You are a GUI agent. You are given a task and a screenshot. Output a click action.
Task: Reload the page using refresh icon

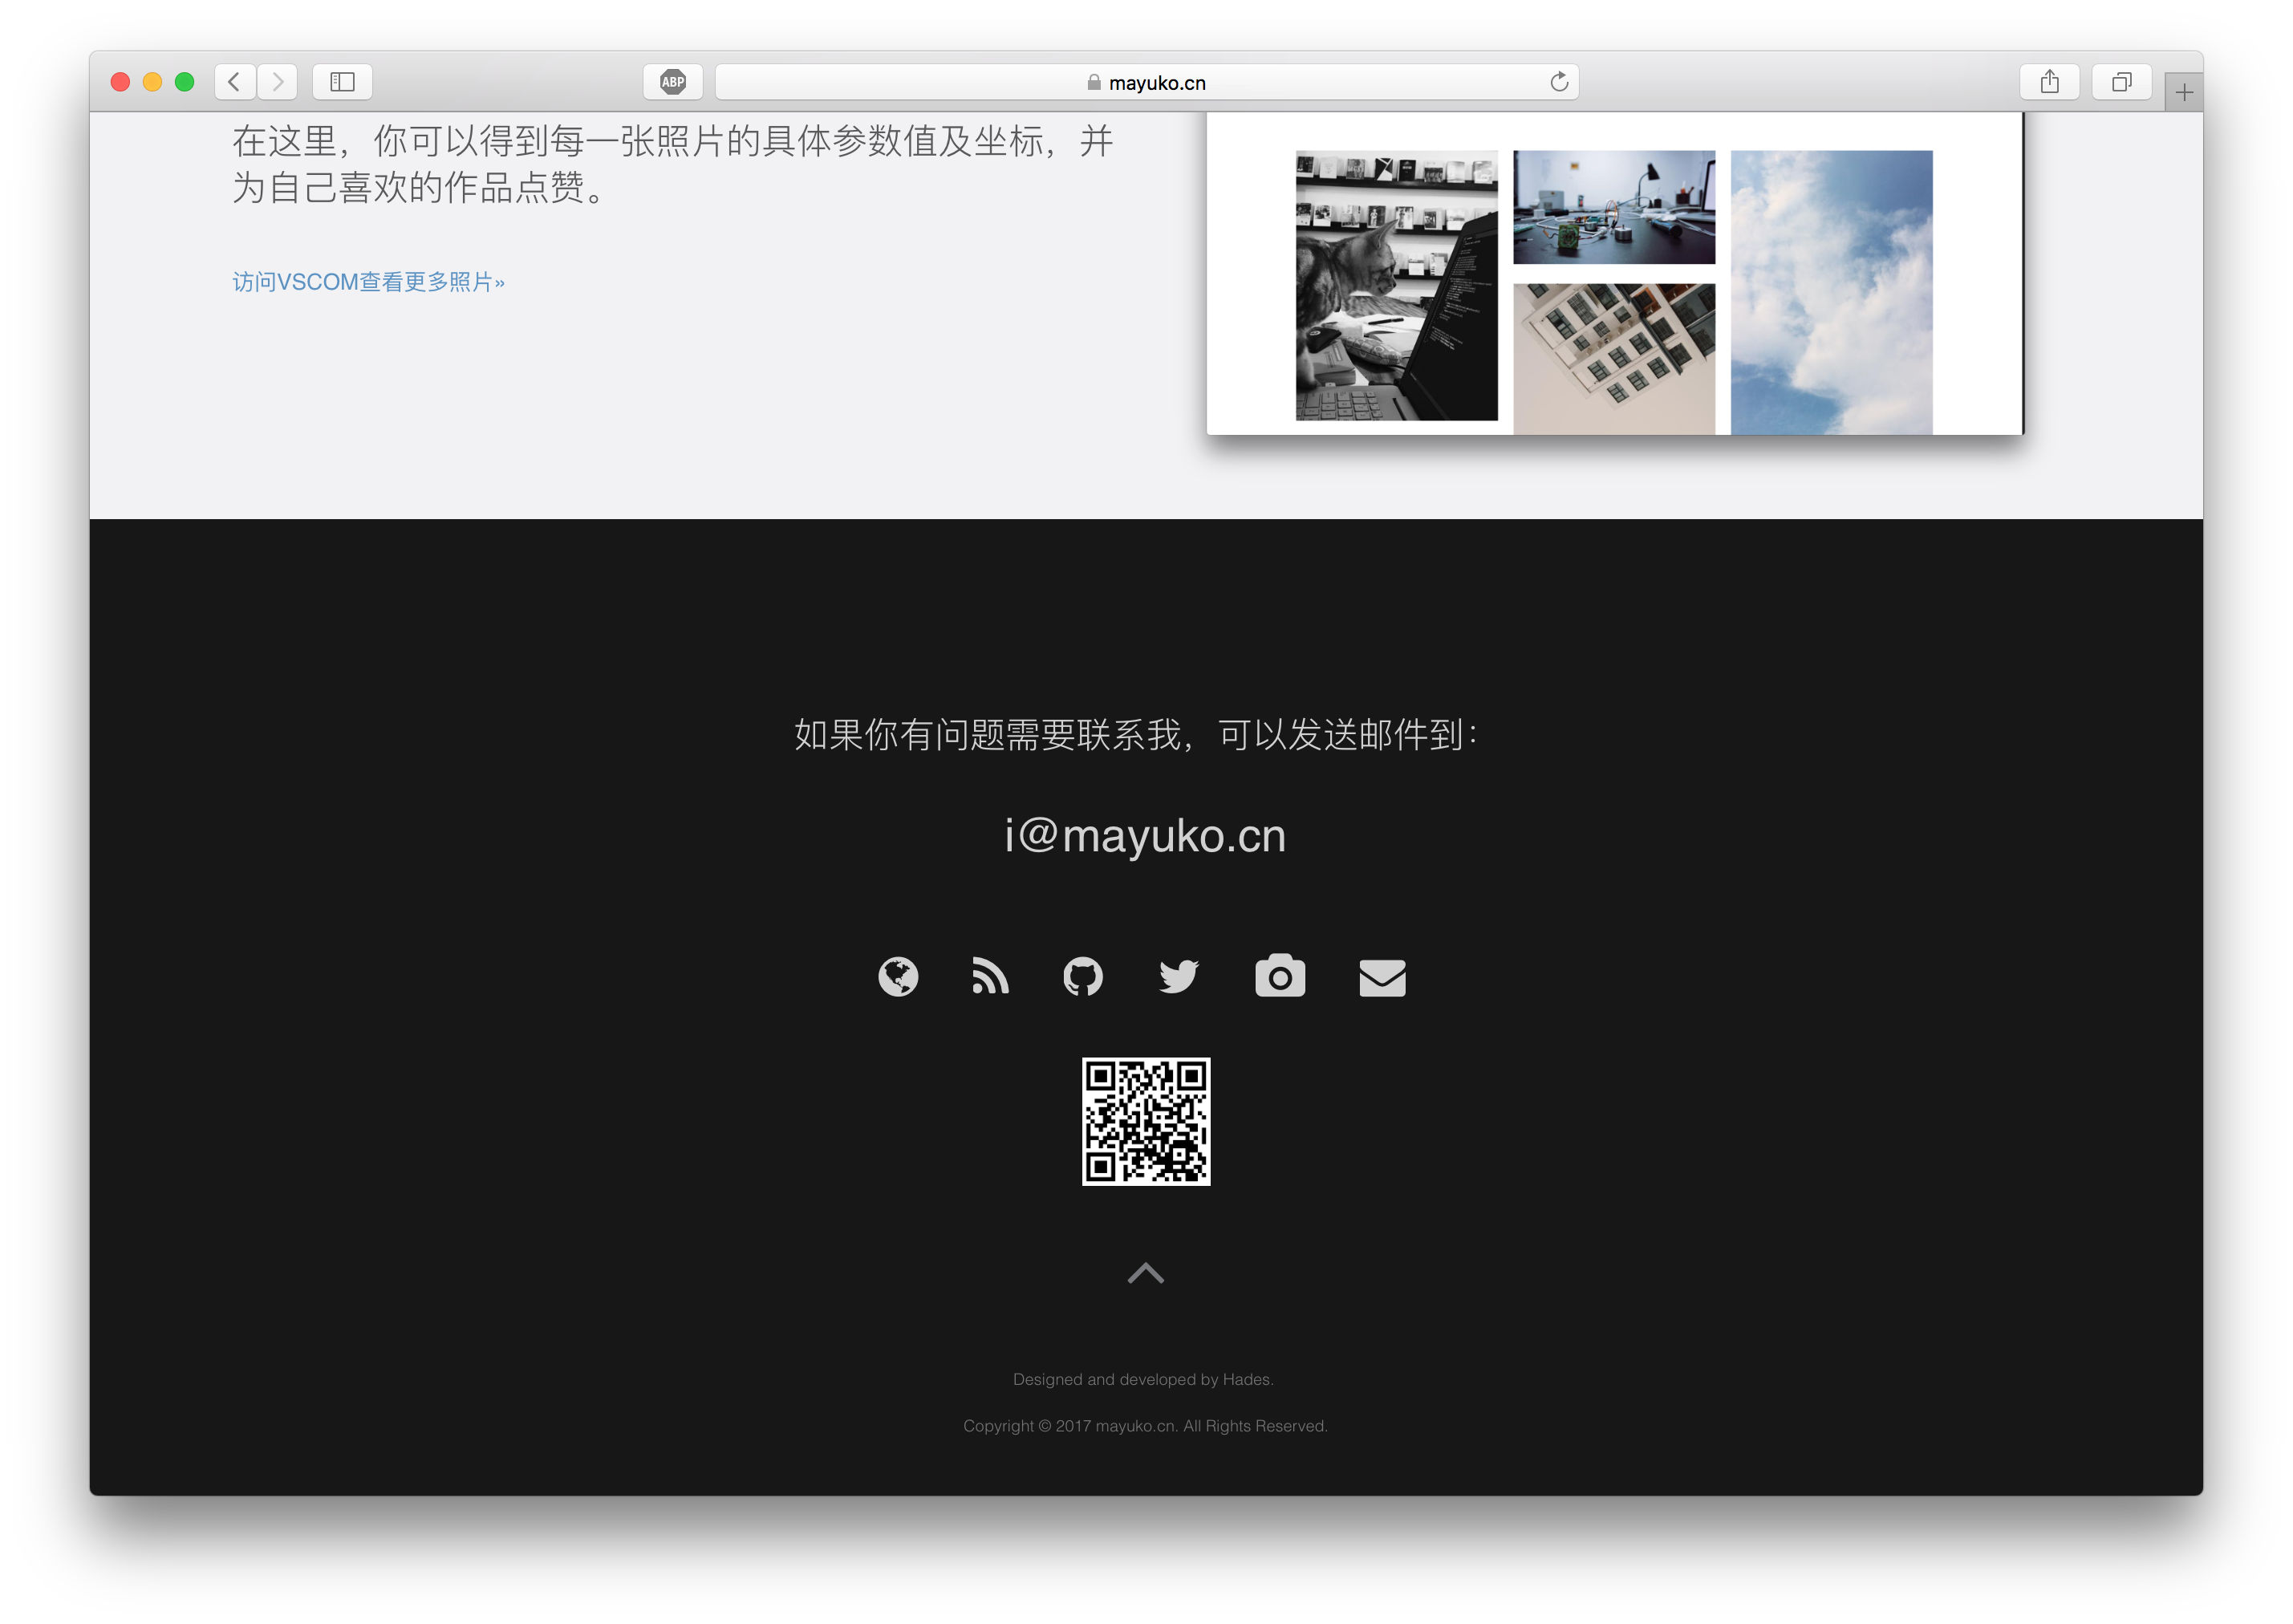[x=1558, y=82]
